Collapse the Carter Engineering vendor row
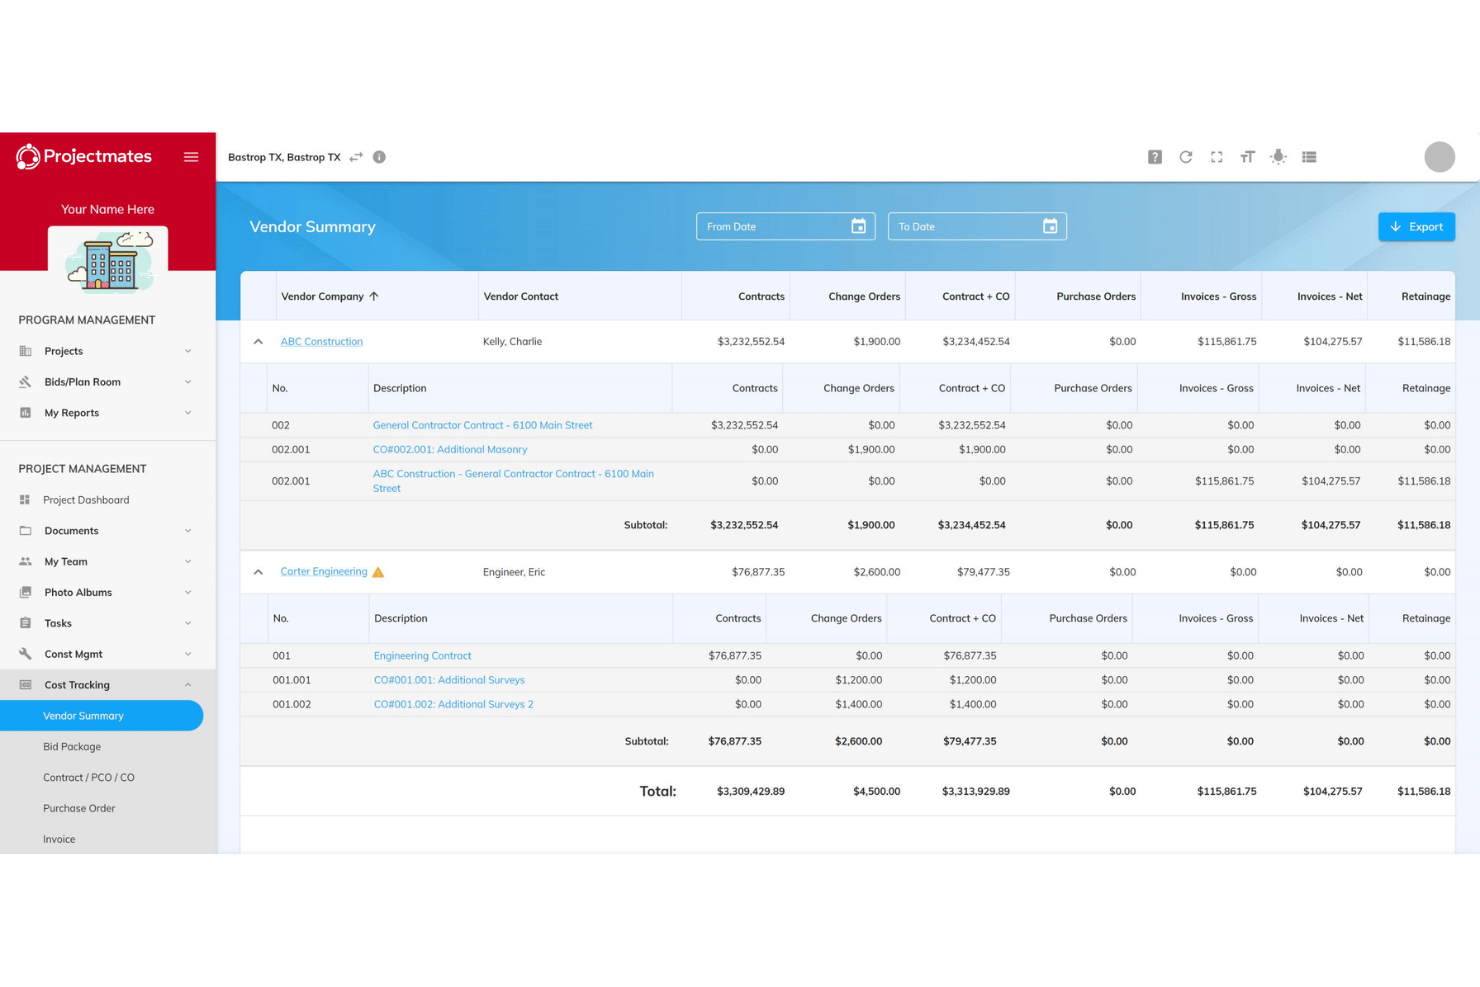This screenshot has width=1480, height=987. click(258, 572)
